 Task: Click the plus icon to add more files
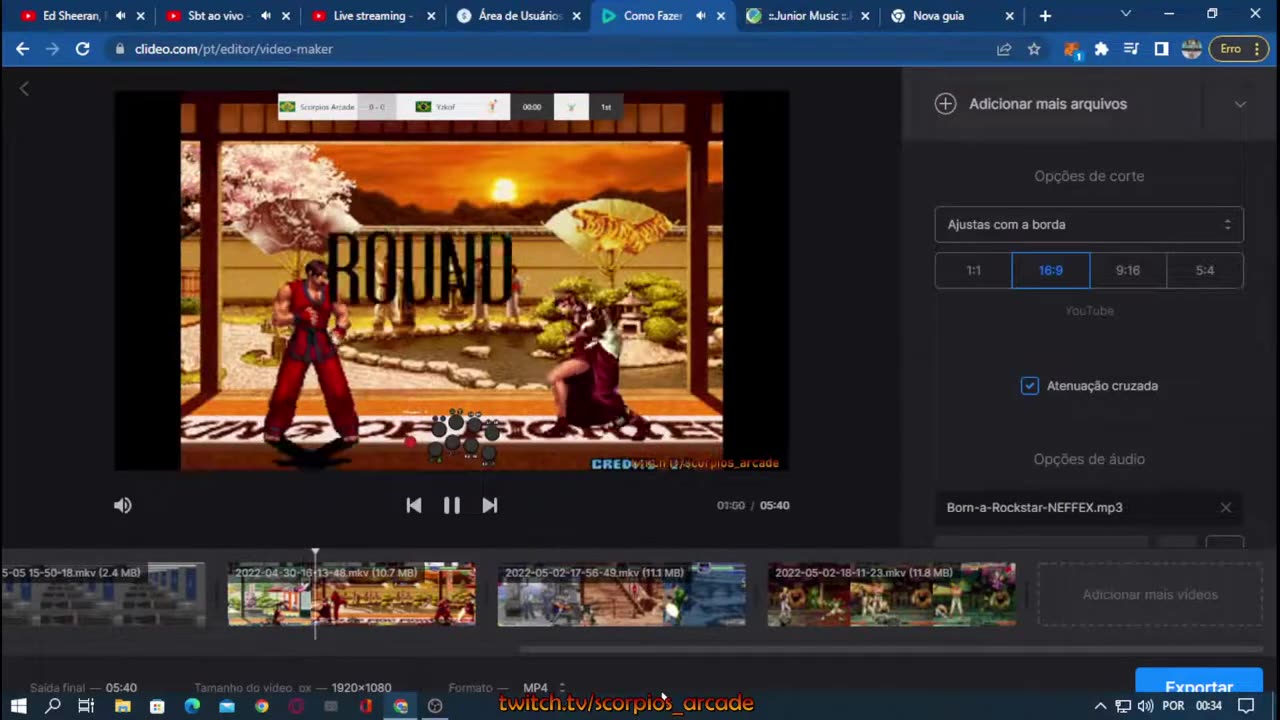tap(945, 104)
